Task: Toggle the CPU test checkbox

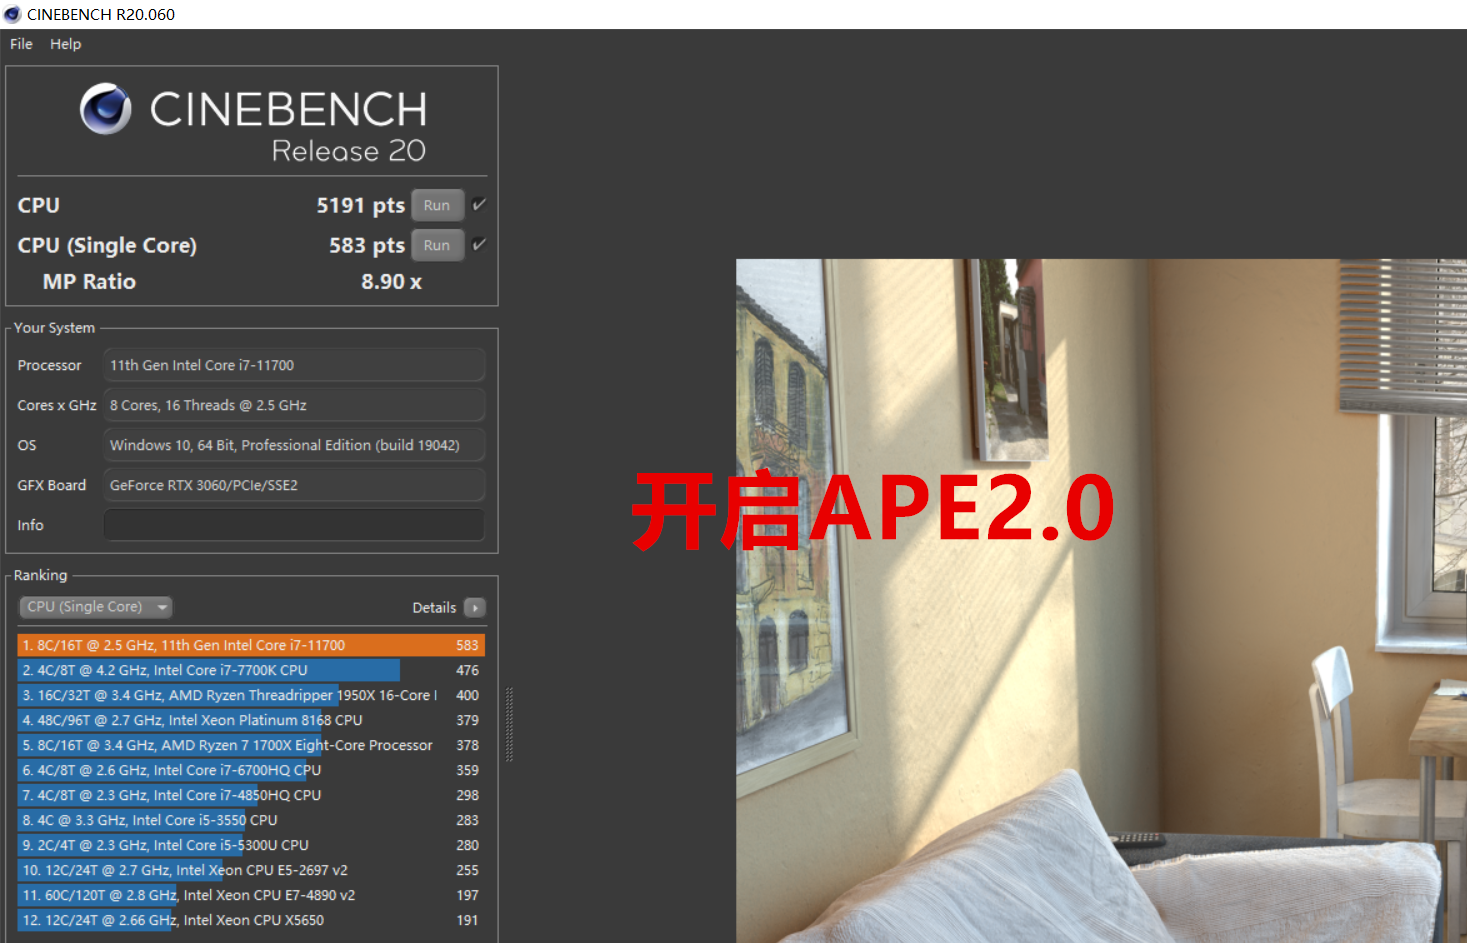Action: pyautogui.click(x=479, y=204)
